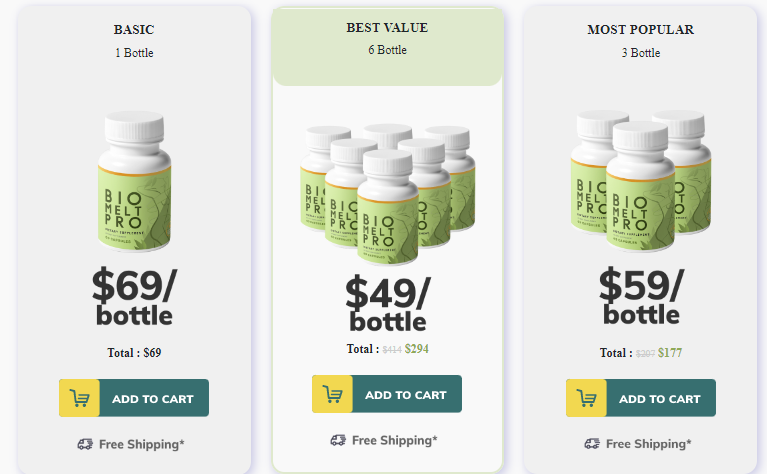This screenshot has height=474, width=767.
Task: Click the yellow cart icon under Basic plan
Action: pos(79,398)
